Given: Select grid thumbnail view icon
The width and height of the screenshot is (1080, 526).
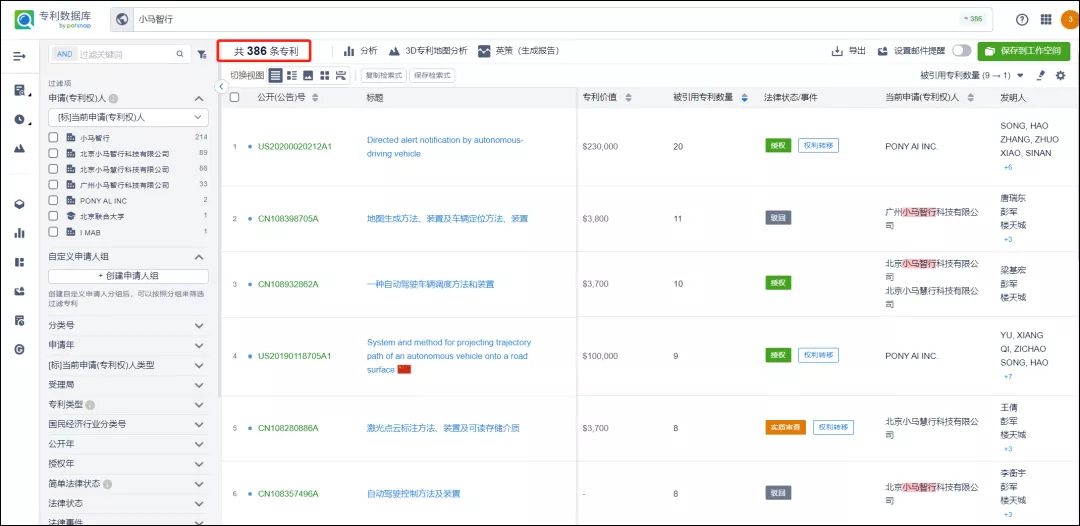Looking at the screenshot, I should (x=324, y=75).
